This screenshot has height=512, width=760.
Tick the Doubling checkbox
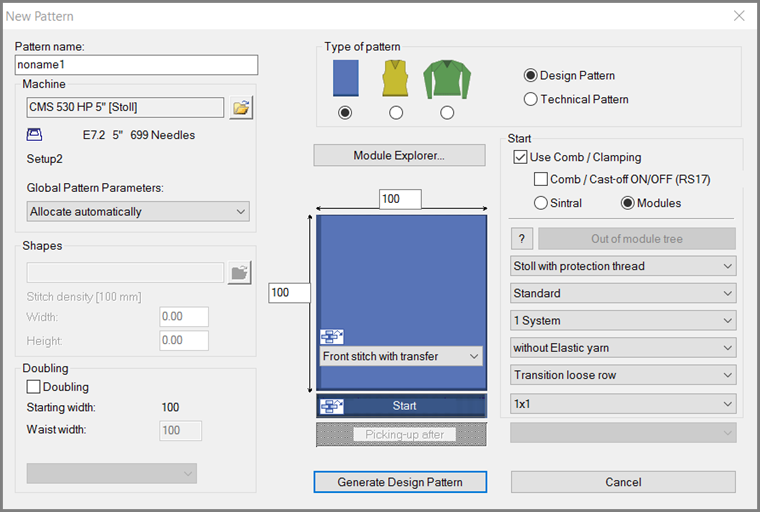[34, 387]
